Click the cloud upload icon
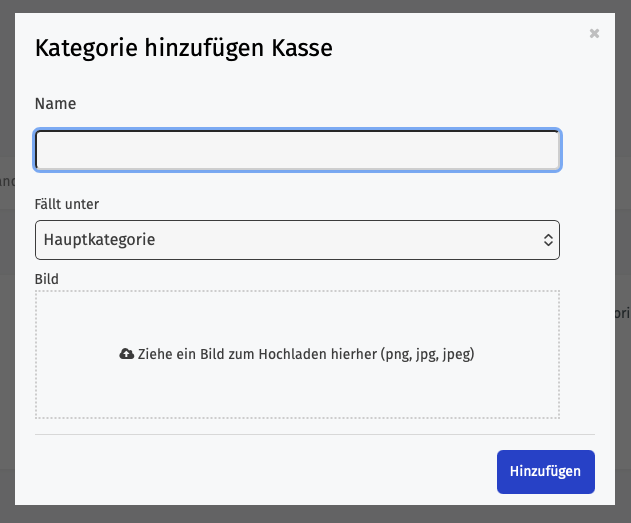The height and width of the screenshot is (523, 631). point(127,354)
